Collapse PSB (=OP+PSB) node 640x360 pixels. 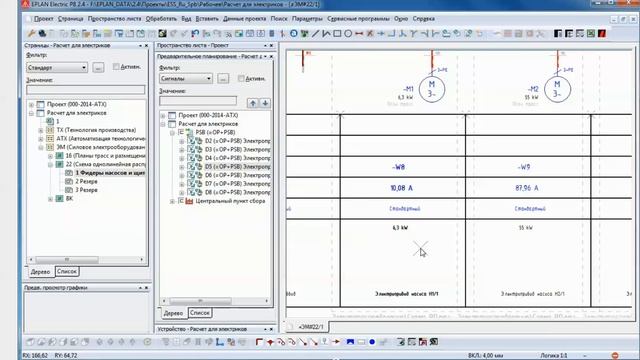(172, 133)
